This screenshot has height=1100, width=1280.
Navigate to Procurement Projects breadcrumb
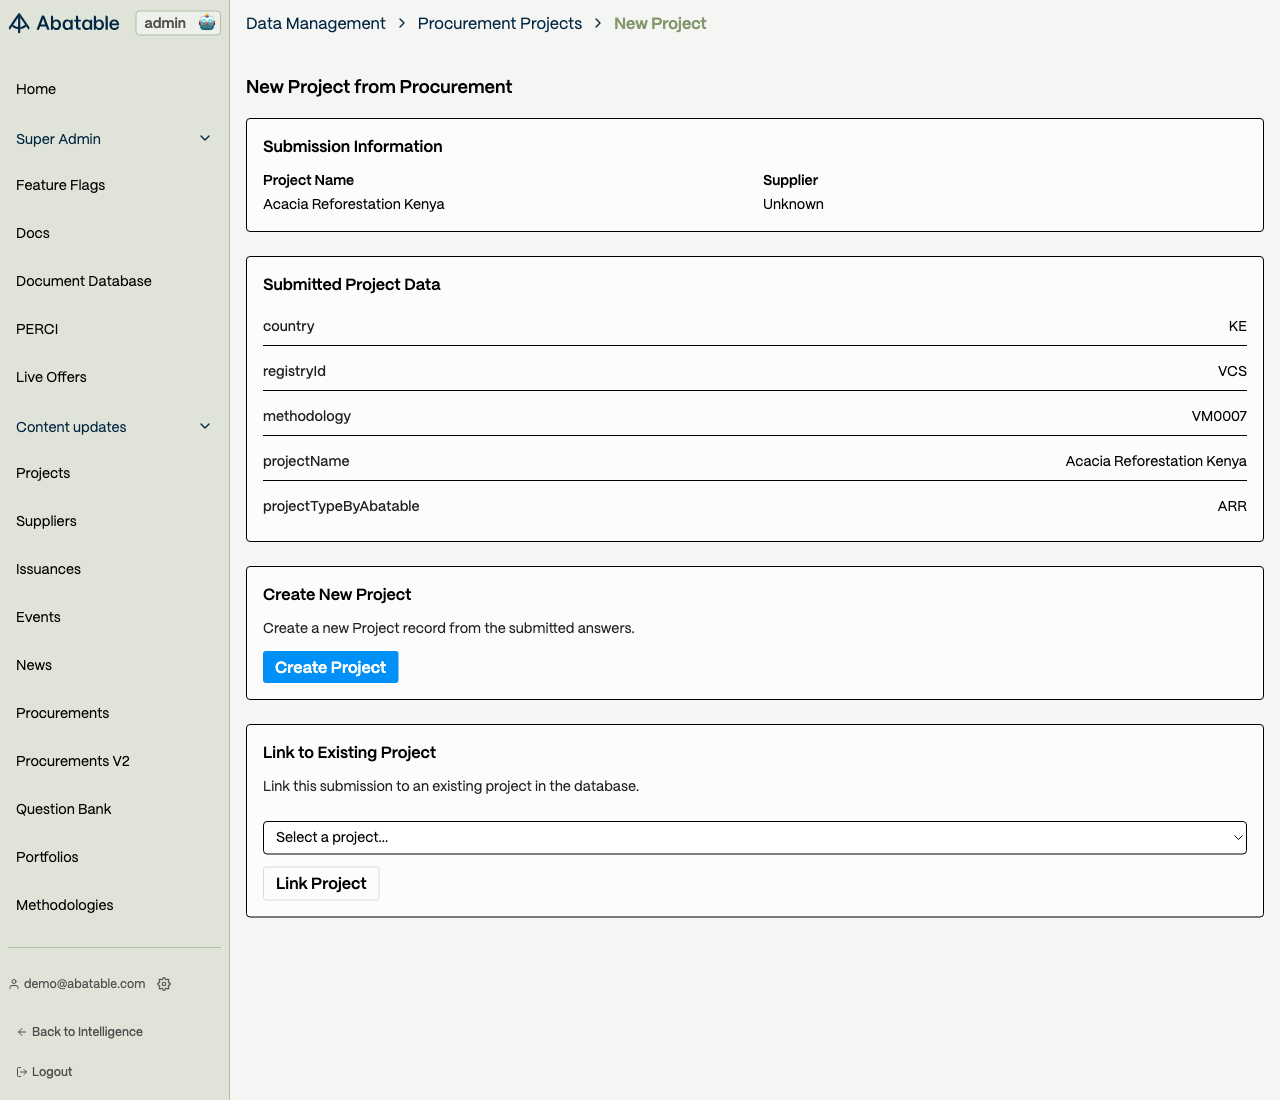tap(499, 23)
